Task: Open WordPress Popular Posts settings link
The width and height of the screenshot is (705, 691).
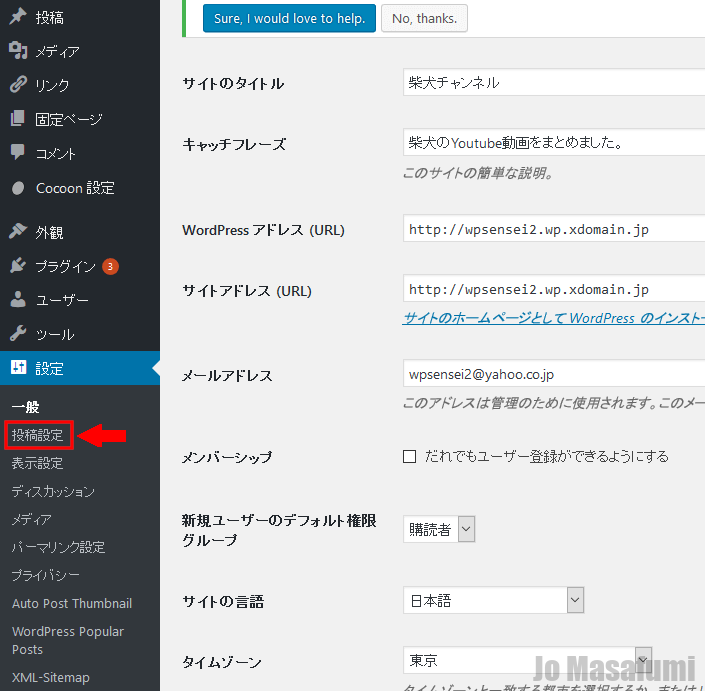Action: [67, 640]
